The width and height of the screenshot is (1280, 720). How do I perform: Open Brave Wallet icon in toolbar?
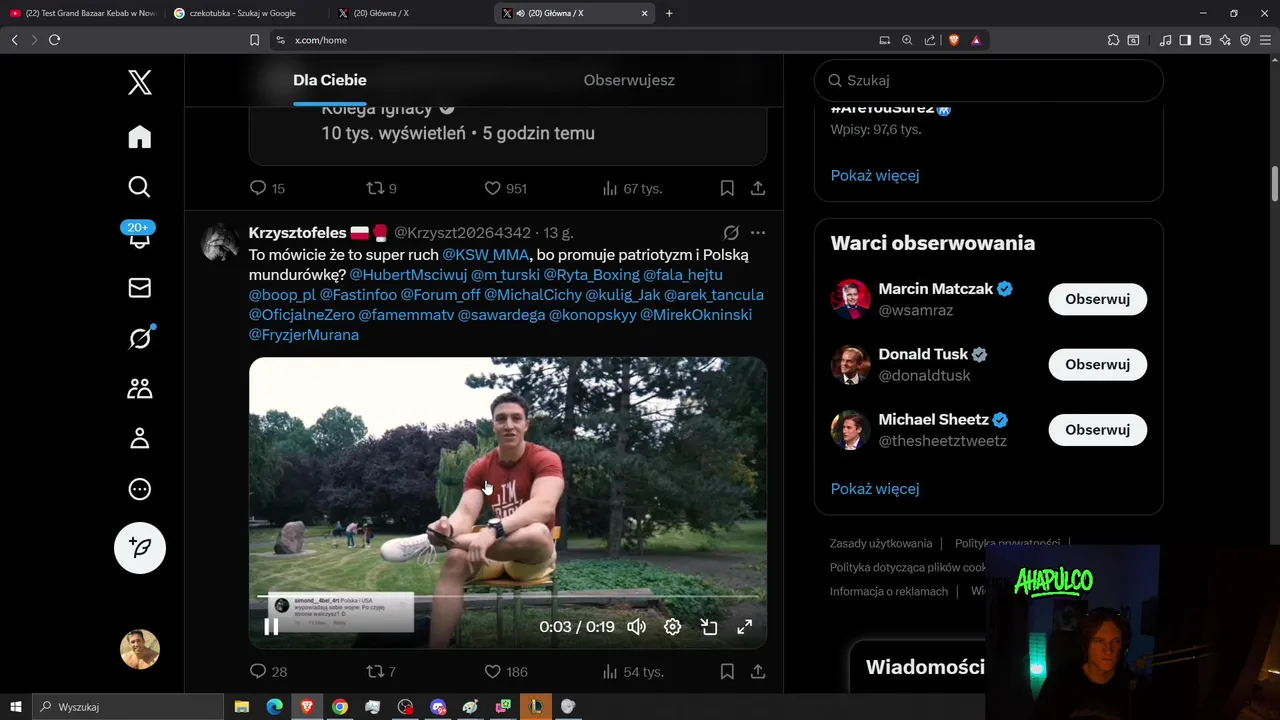[1205, 40]
